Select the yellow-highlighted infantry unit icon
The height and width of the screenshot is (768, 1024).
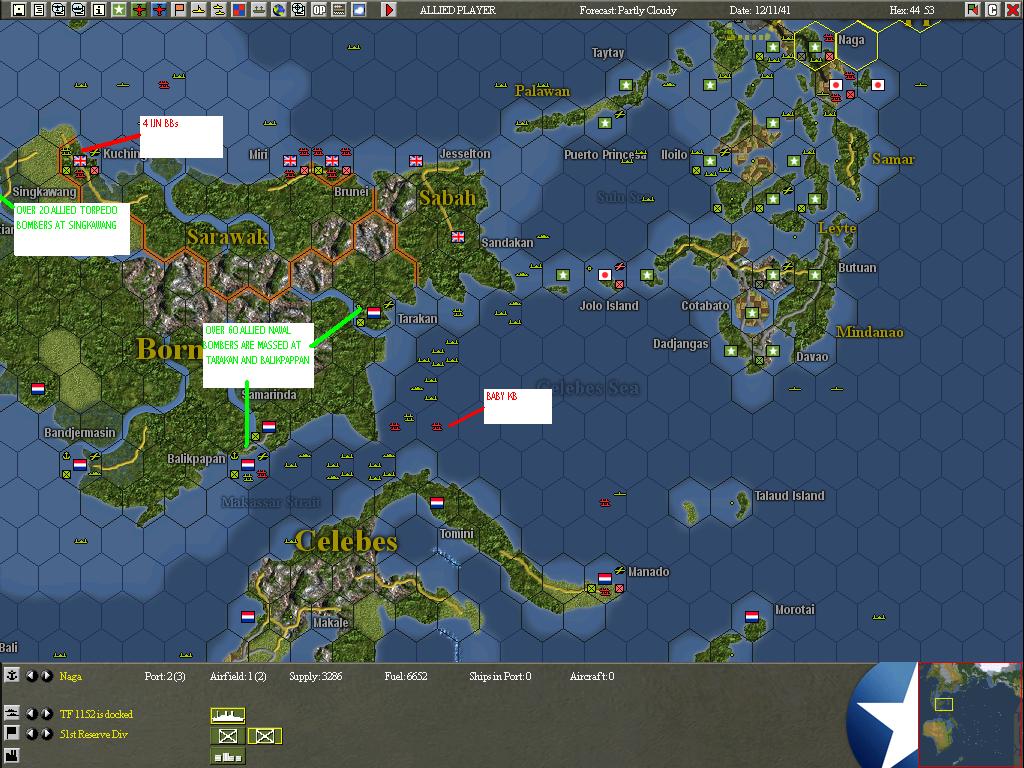tap(264, 736)
